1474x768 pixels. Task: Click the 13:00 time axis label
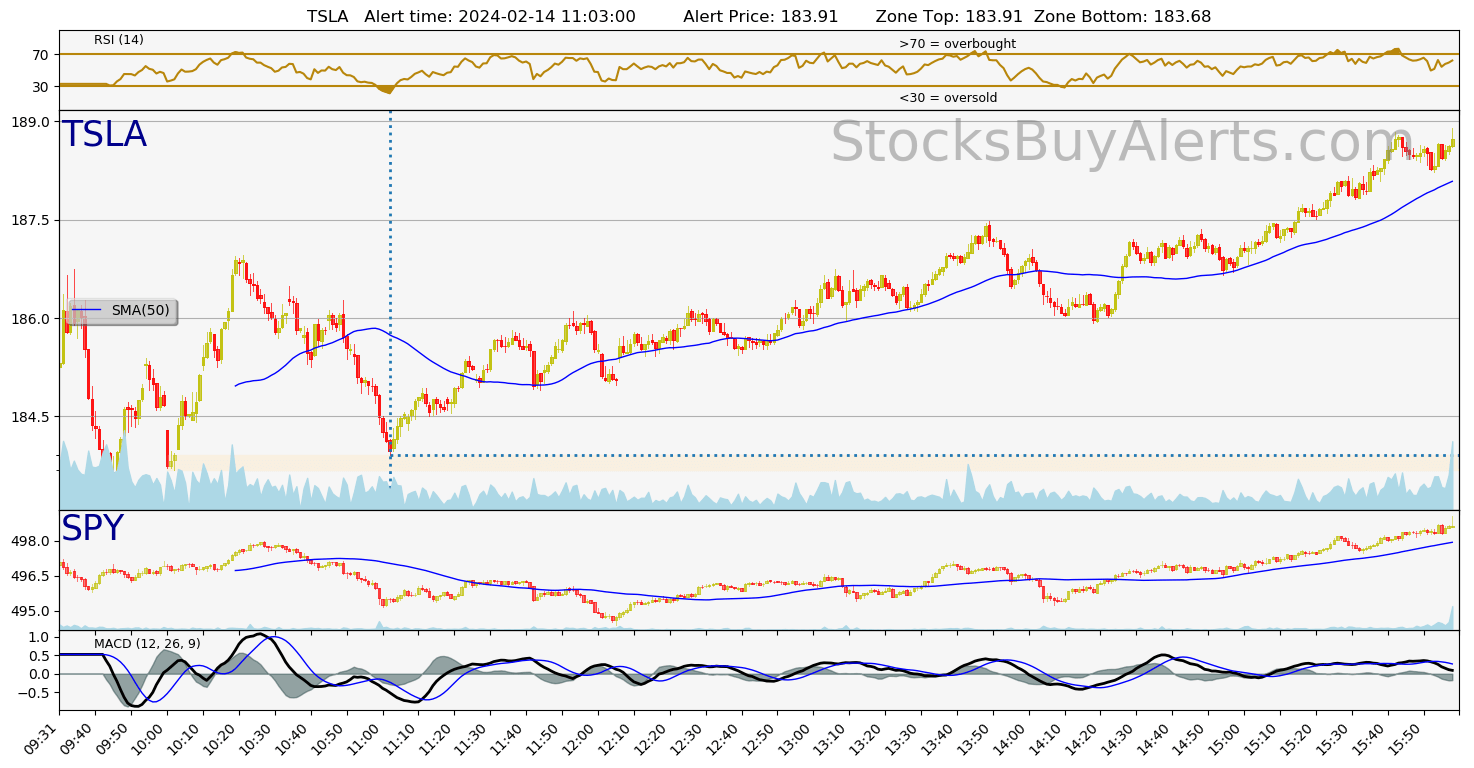(797, 738)
